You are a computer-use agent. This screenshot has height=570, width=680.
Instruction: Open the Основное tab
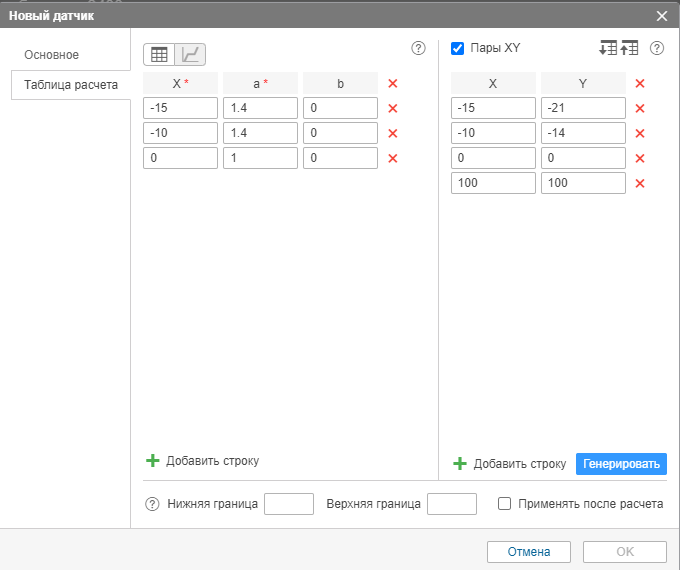click(x=51, y=55)
